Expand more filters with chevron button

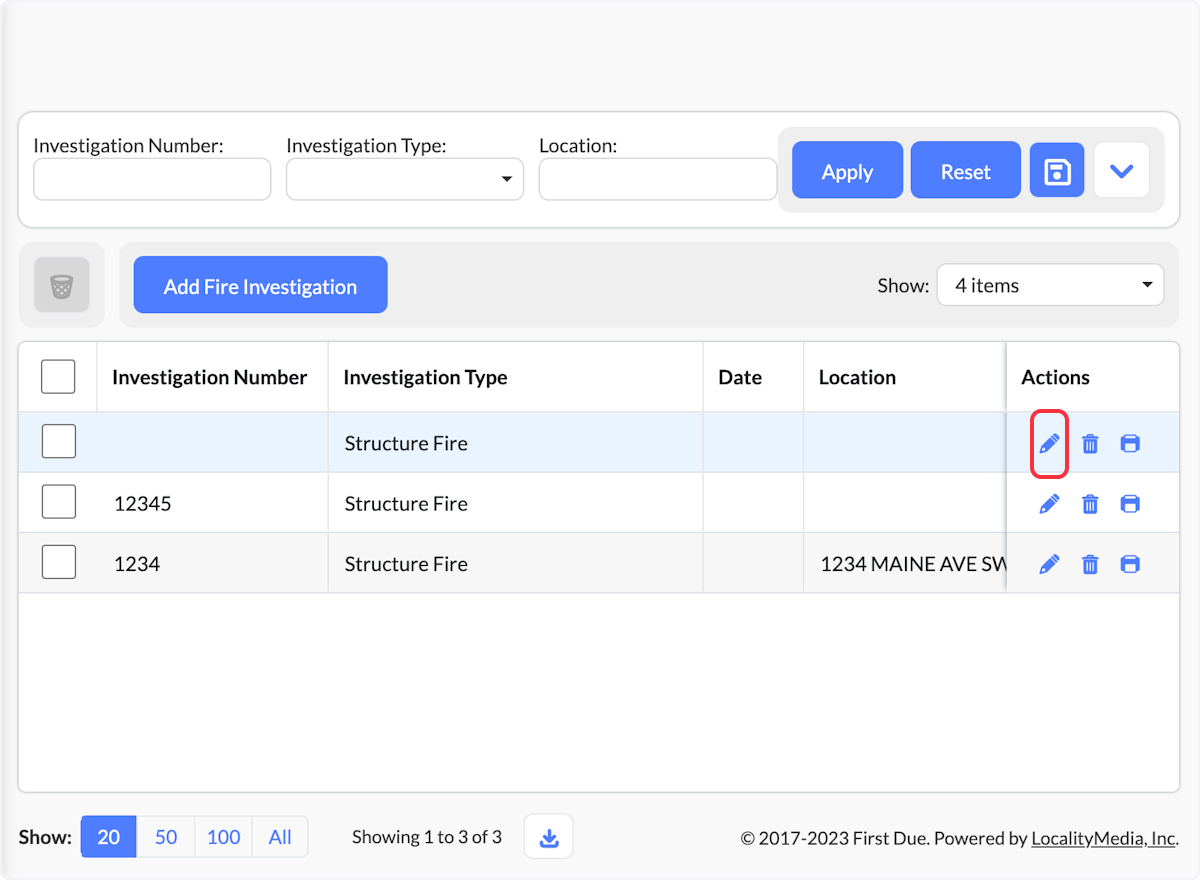[1121, 171]
